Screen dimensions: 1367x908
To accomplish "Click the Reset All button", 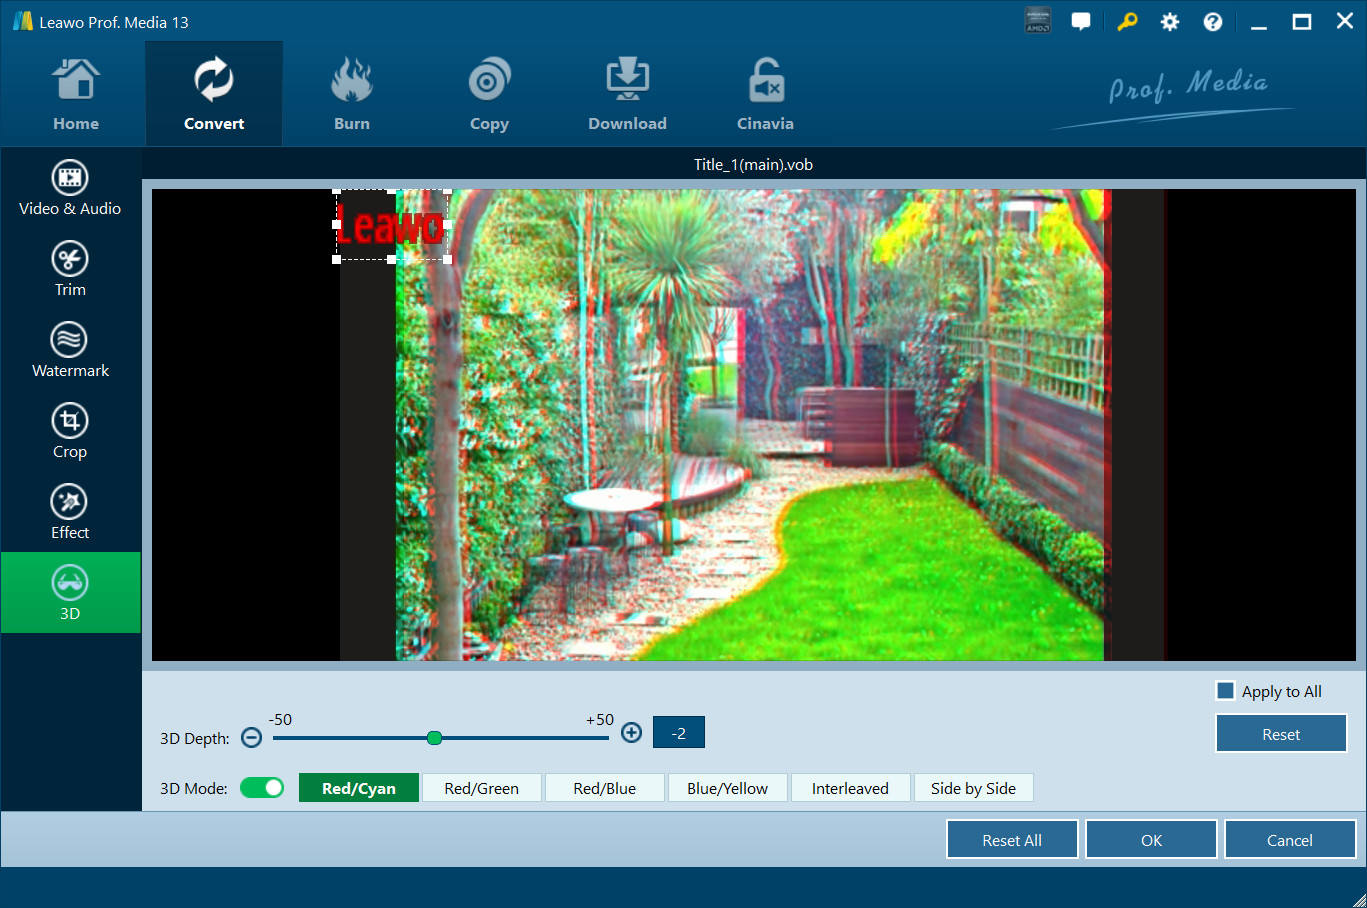I will click(x=1012, y=840).
